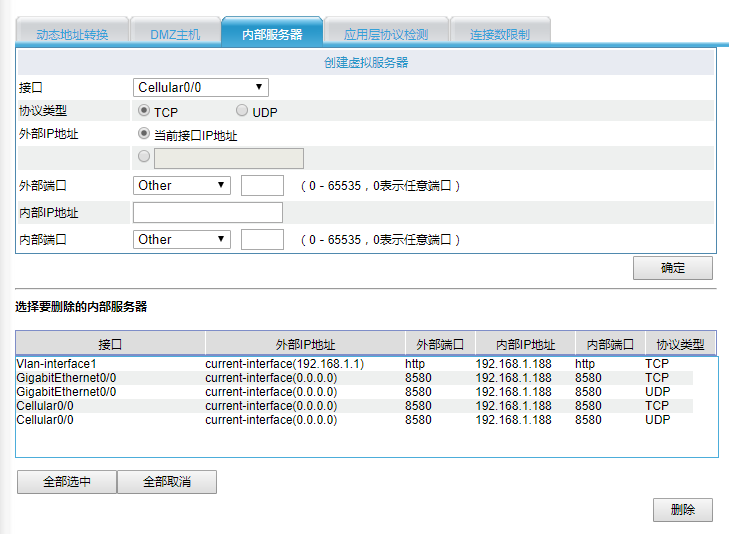729x534 pixels.
Task: Click the custom external IP address field
Action: 229,158
